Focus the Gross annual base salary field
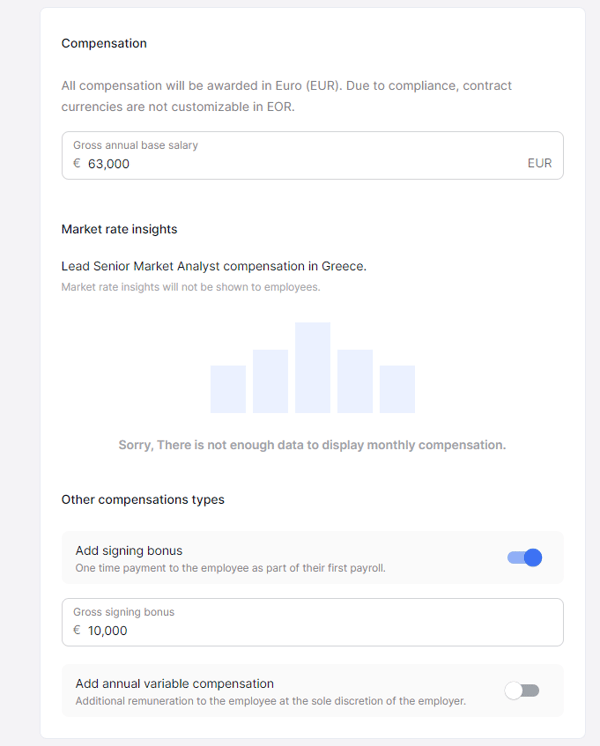Image resolution: width=600 pixels, height=746 pixels. pyautogui.click(x=313, y=156)
